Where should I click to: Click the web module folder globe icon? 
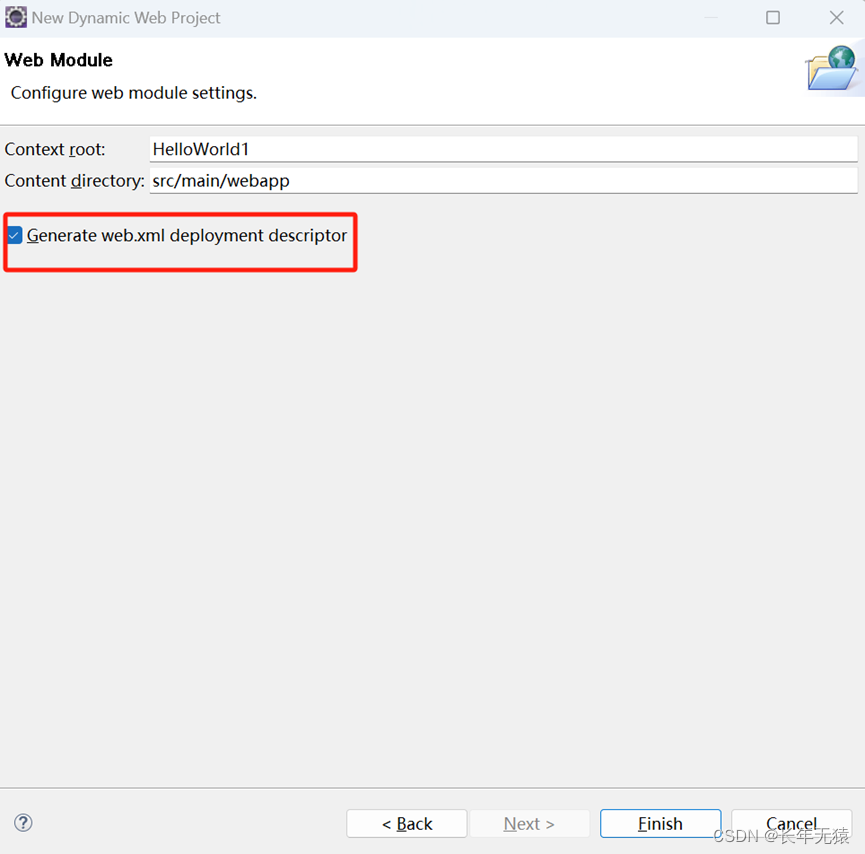tap(831, 68)
